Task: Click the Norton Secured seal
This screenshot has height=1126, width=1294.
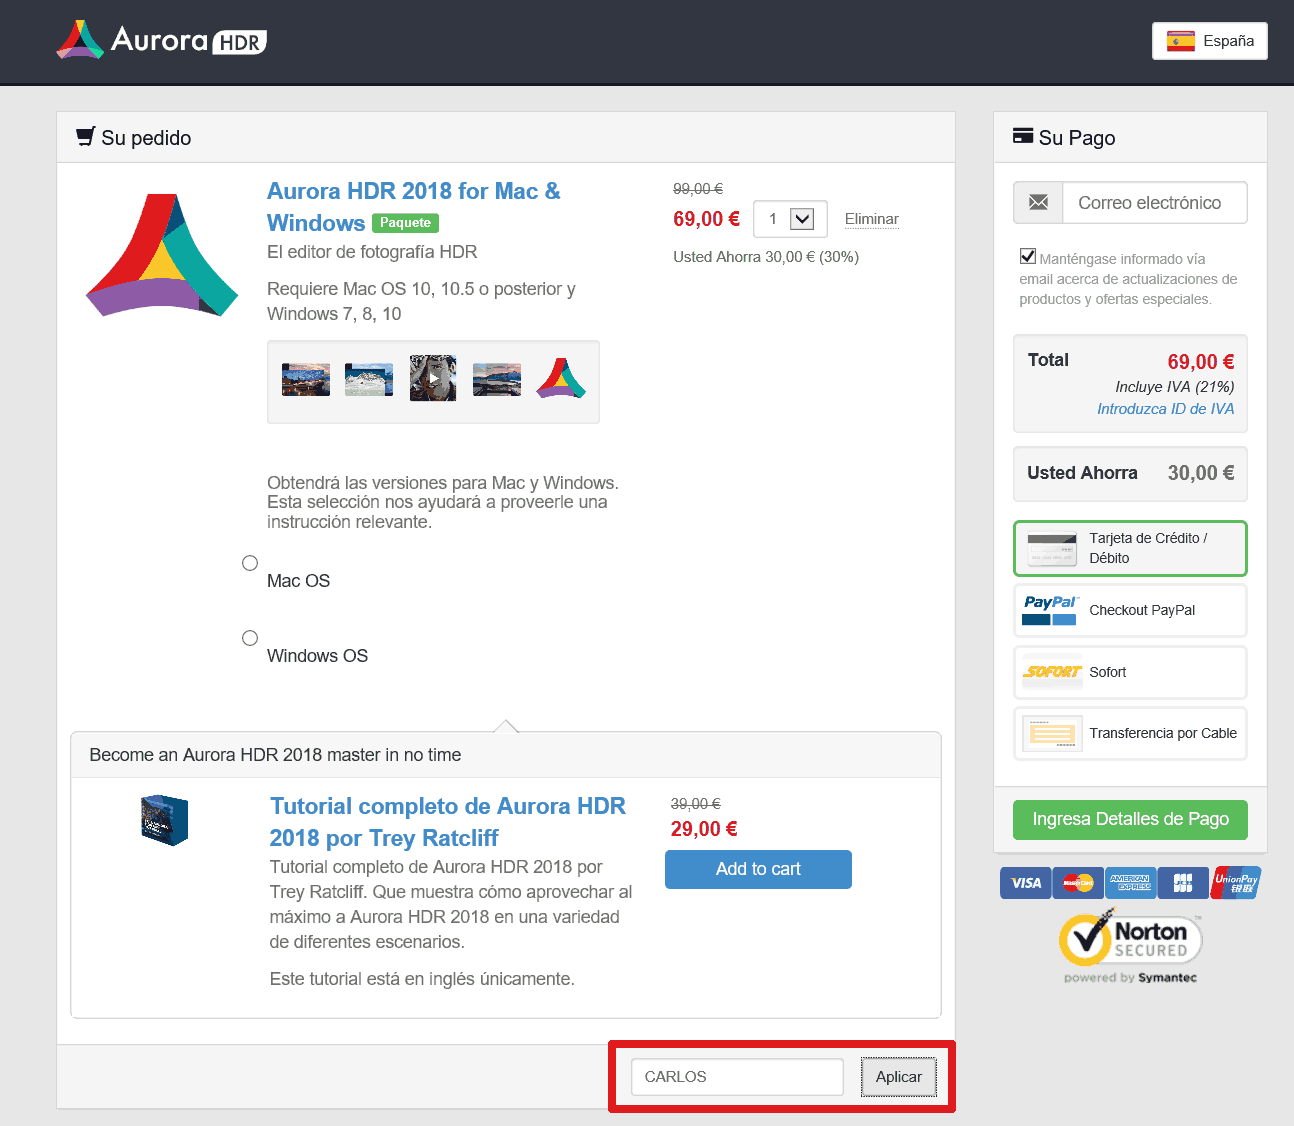Action: 1131,945
